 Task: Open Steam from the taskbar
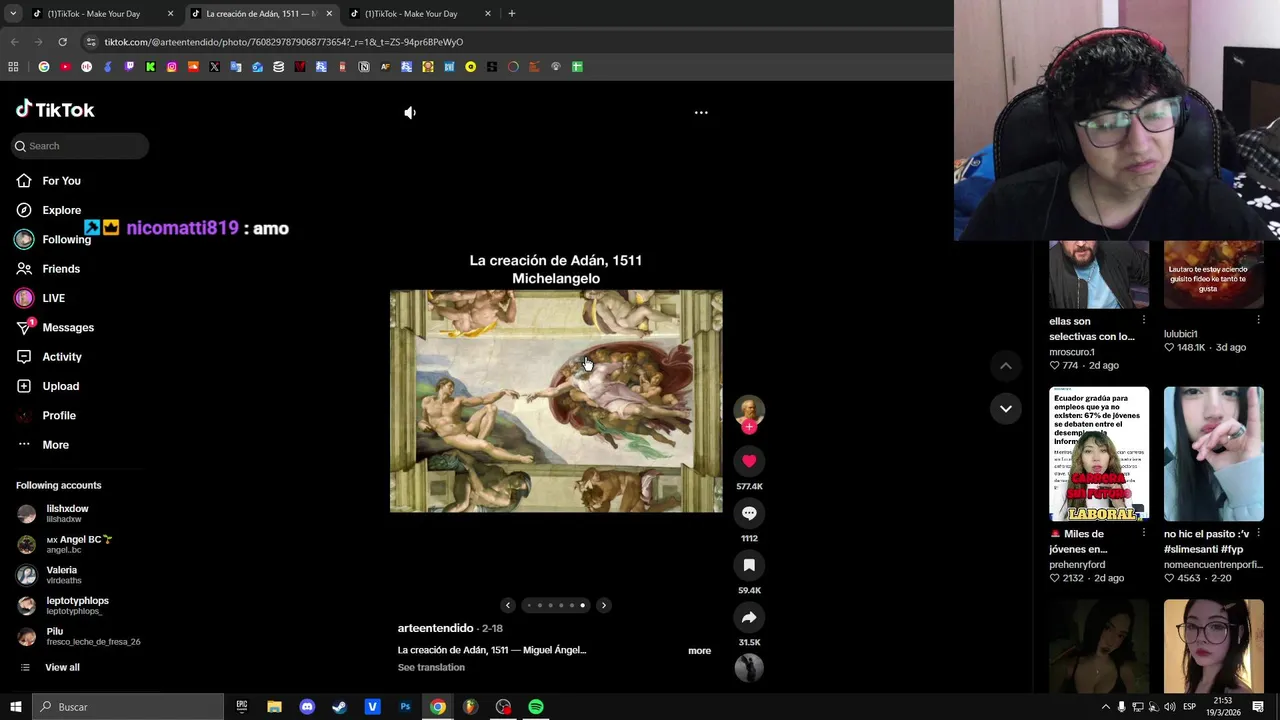pyautogui.click(x=339, y=707)
